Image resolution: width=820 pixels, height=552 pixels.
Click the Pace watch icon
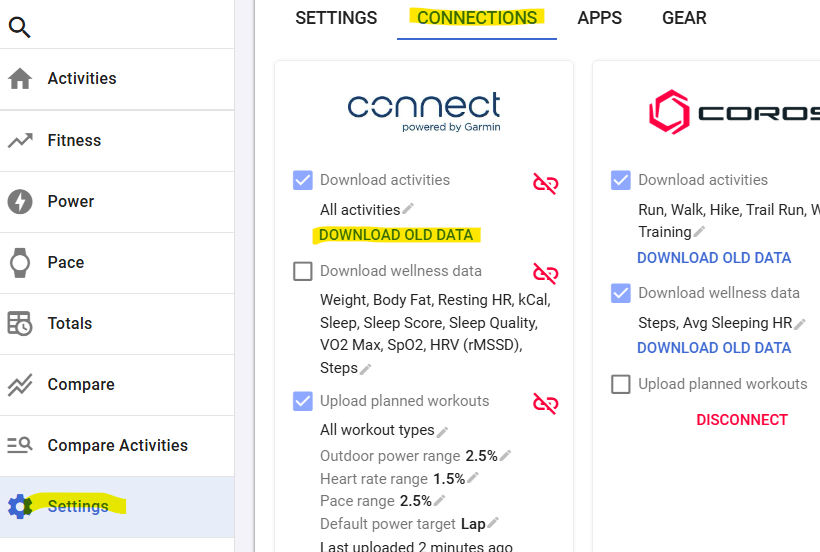click(20, 262)
